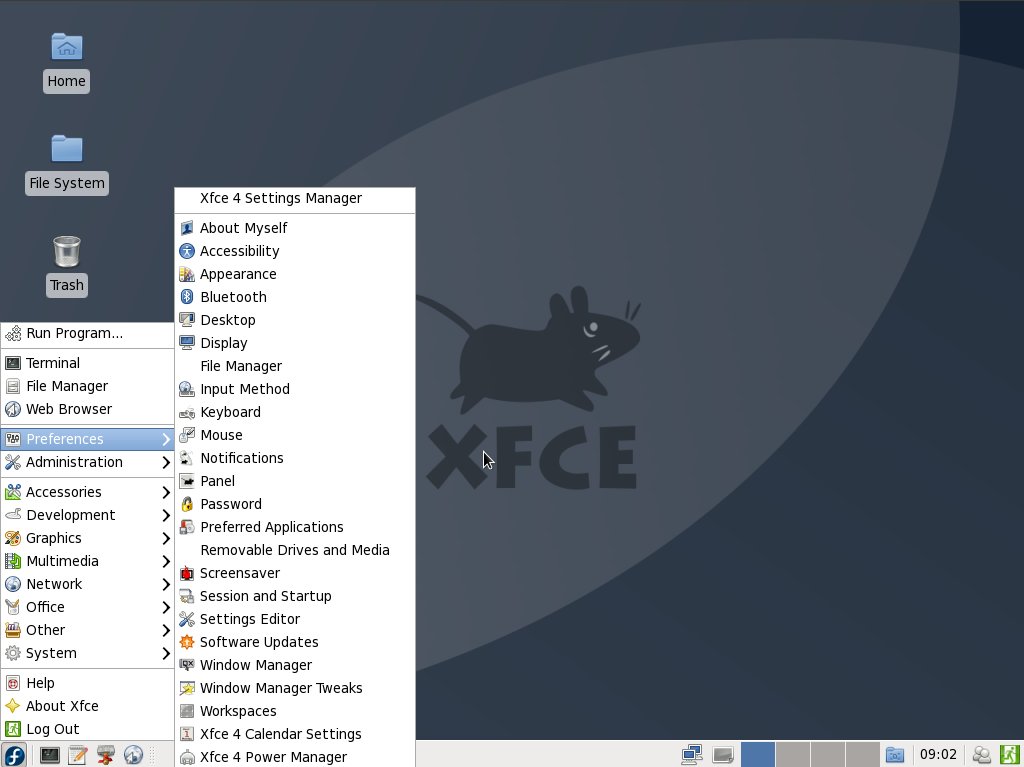Click file manager panel launcher icon
Image resolution: width=1024 pixels, height=767 pixels.
105,755
